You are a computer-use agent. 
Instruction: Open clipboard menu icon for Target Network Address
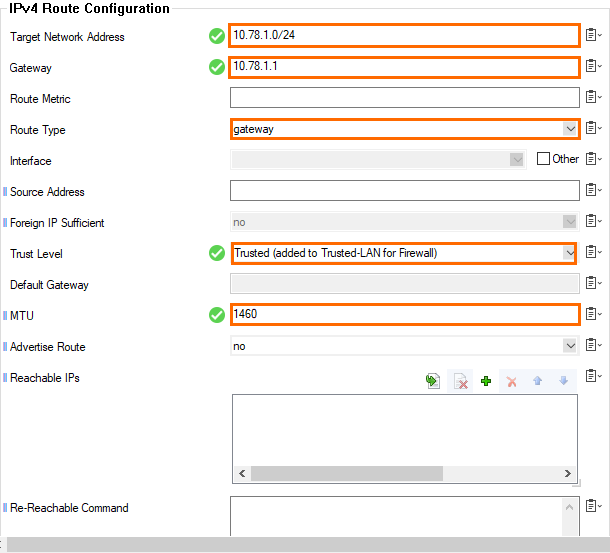[593, 35]
